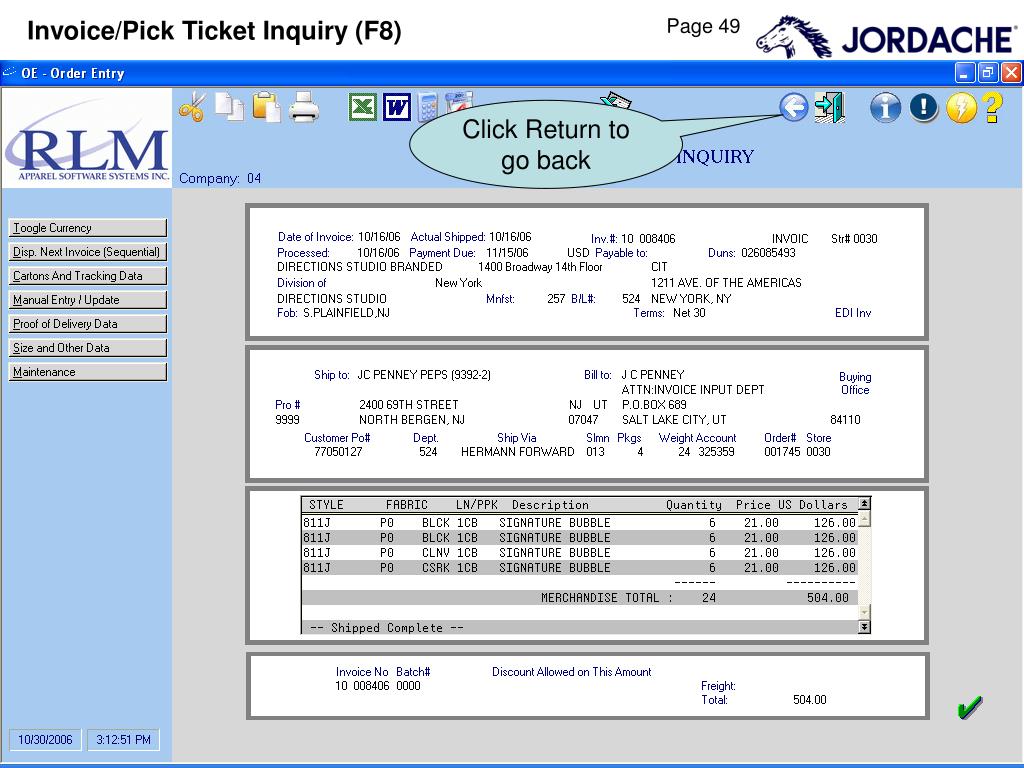Click the date field 10/30/2006
Screen dimensions: 1024x768
pyautogui.click(x=45, y=740)
